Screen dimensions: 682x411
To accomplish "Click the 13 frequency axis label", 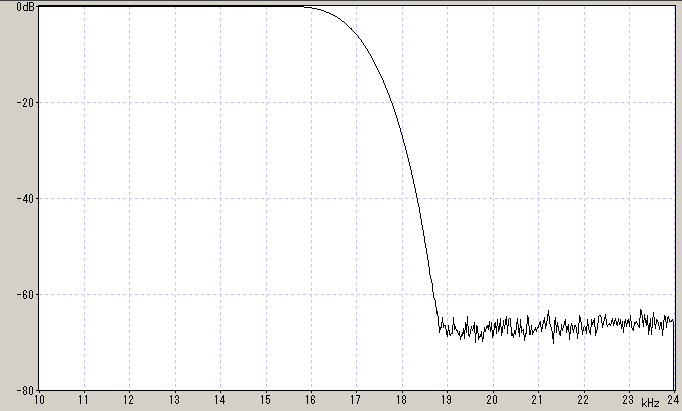I will coord(175,400).
